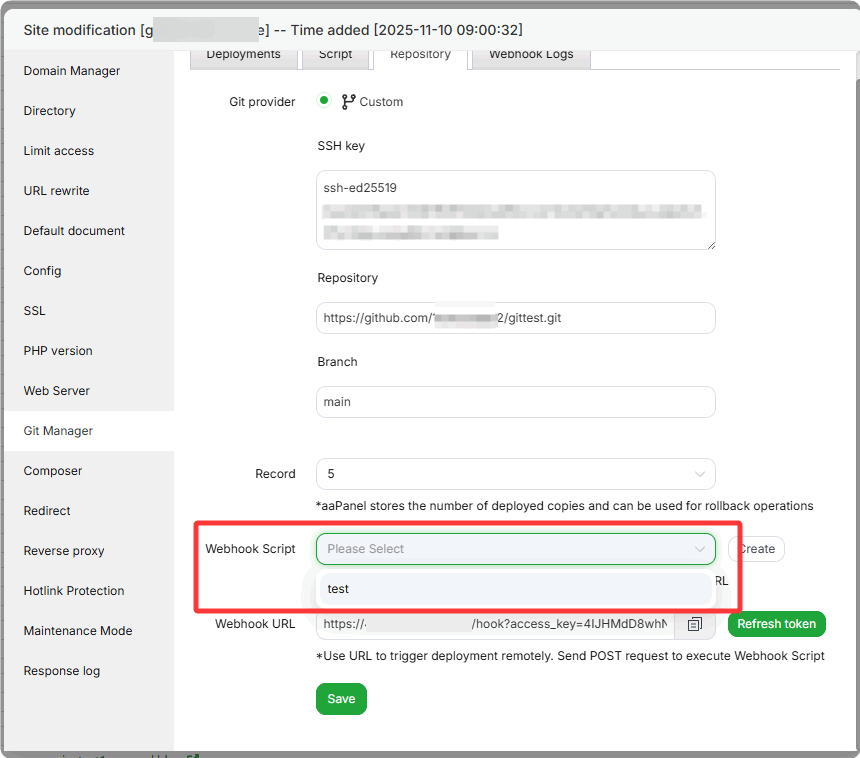Copy the Webhook URL with the copy icon
Image resolution: width=860 pixels, height=758 pixels.
(694, 624)
